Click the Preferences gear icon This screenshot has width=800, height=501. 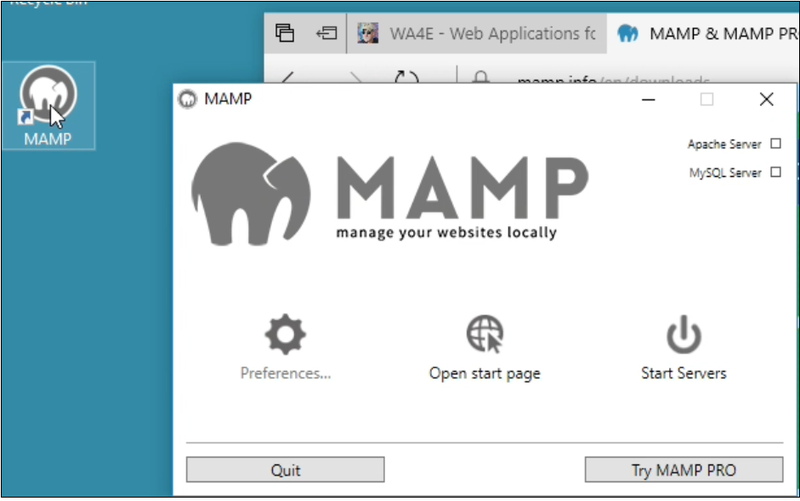click(x=285, y=334)
